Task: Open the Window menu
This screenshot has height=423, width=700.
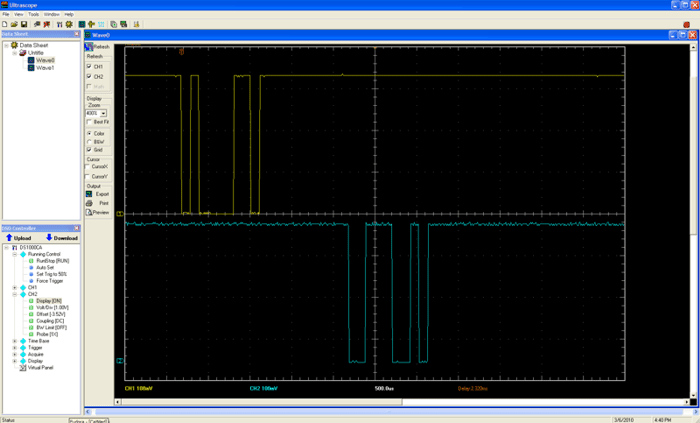Action: point(51,14)
